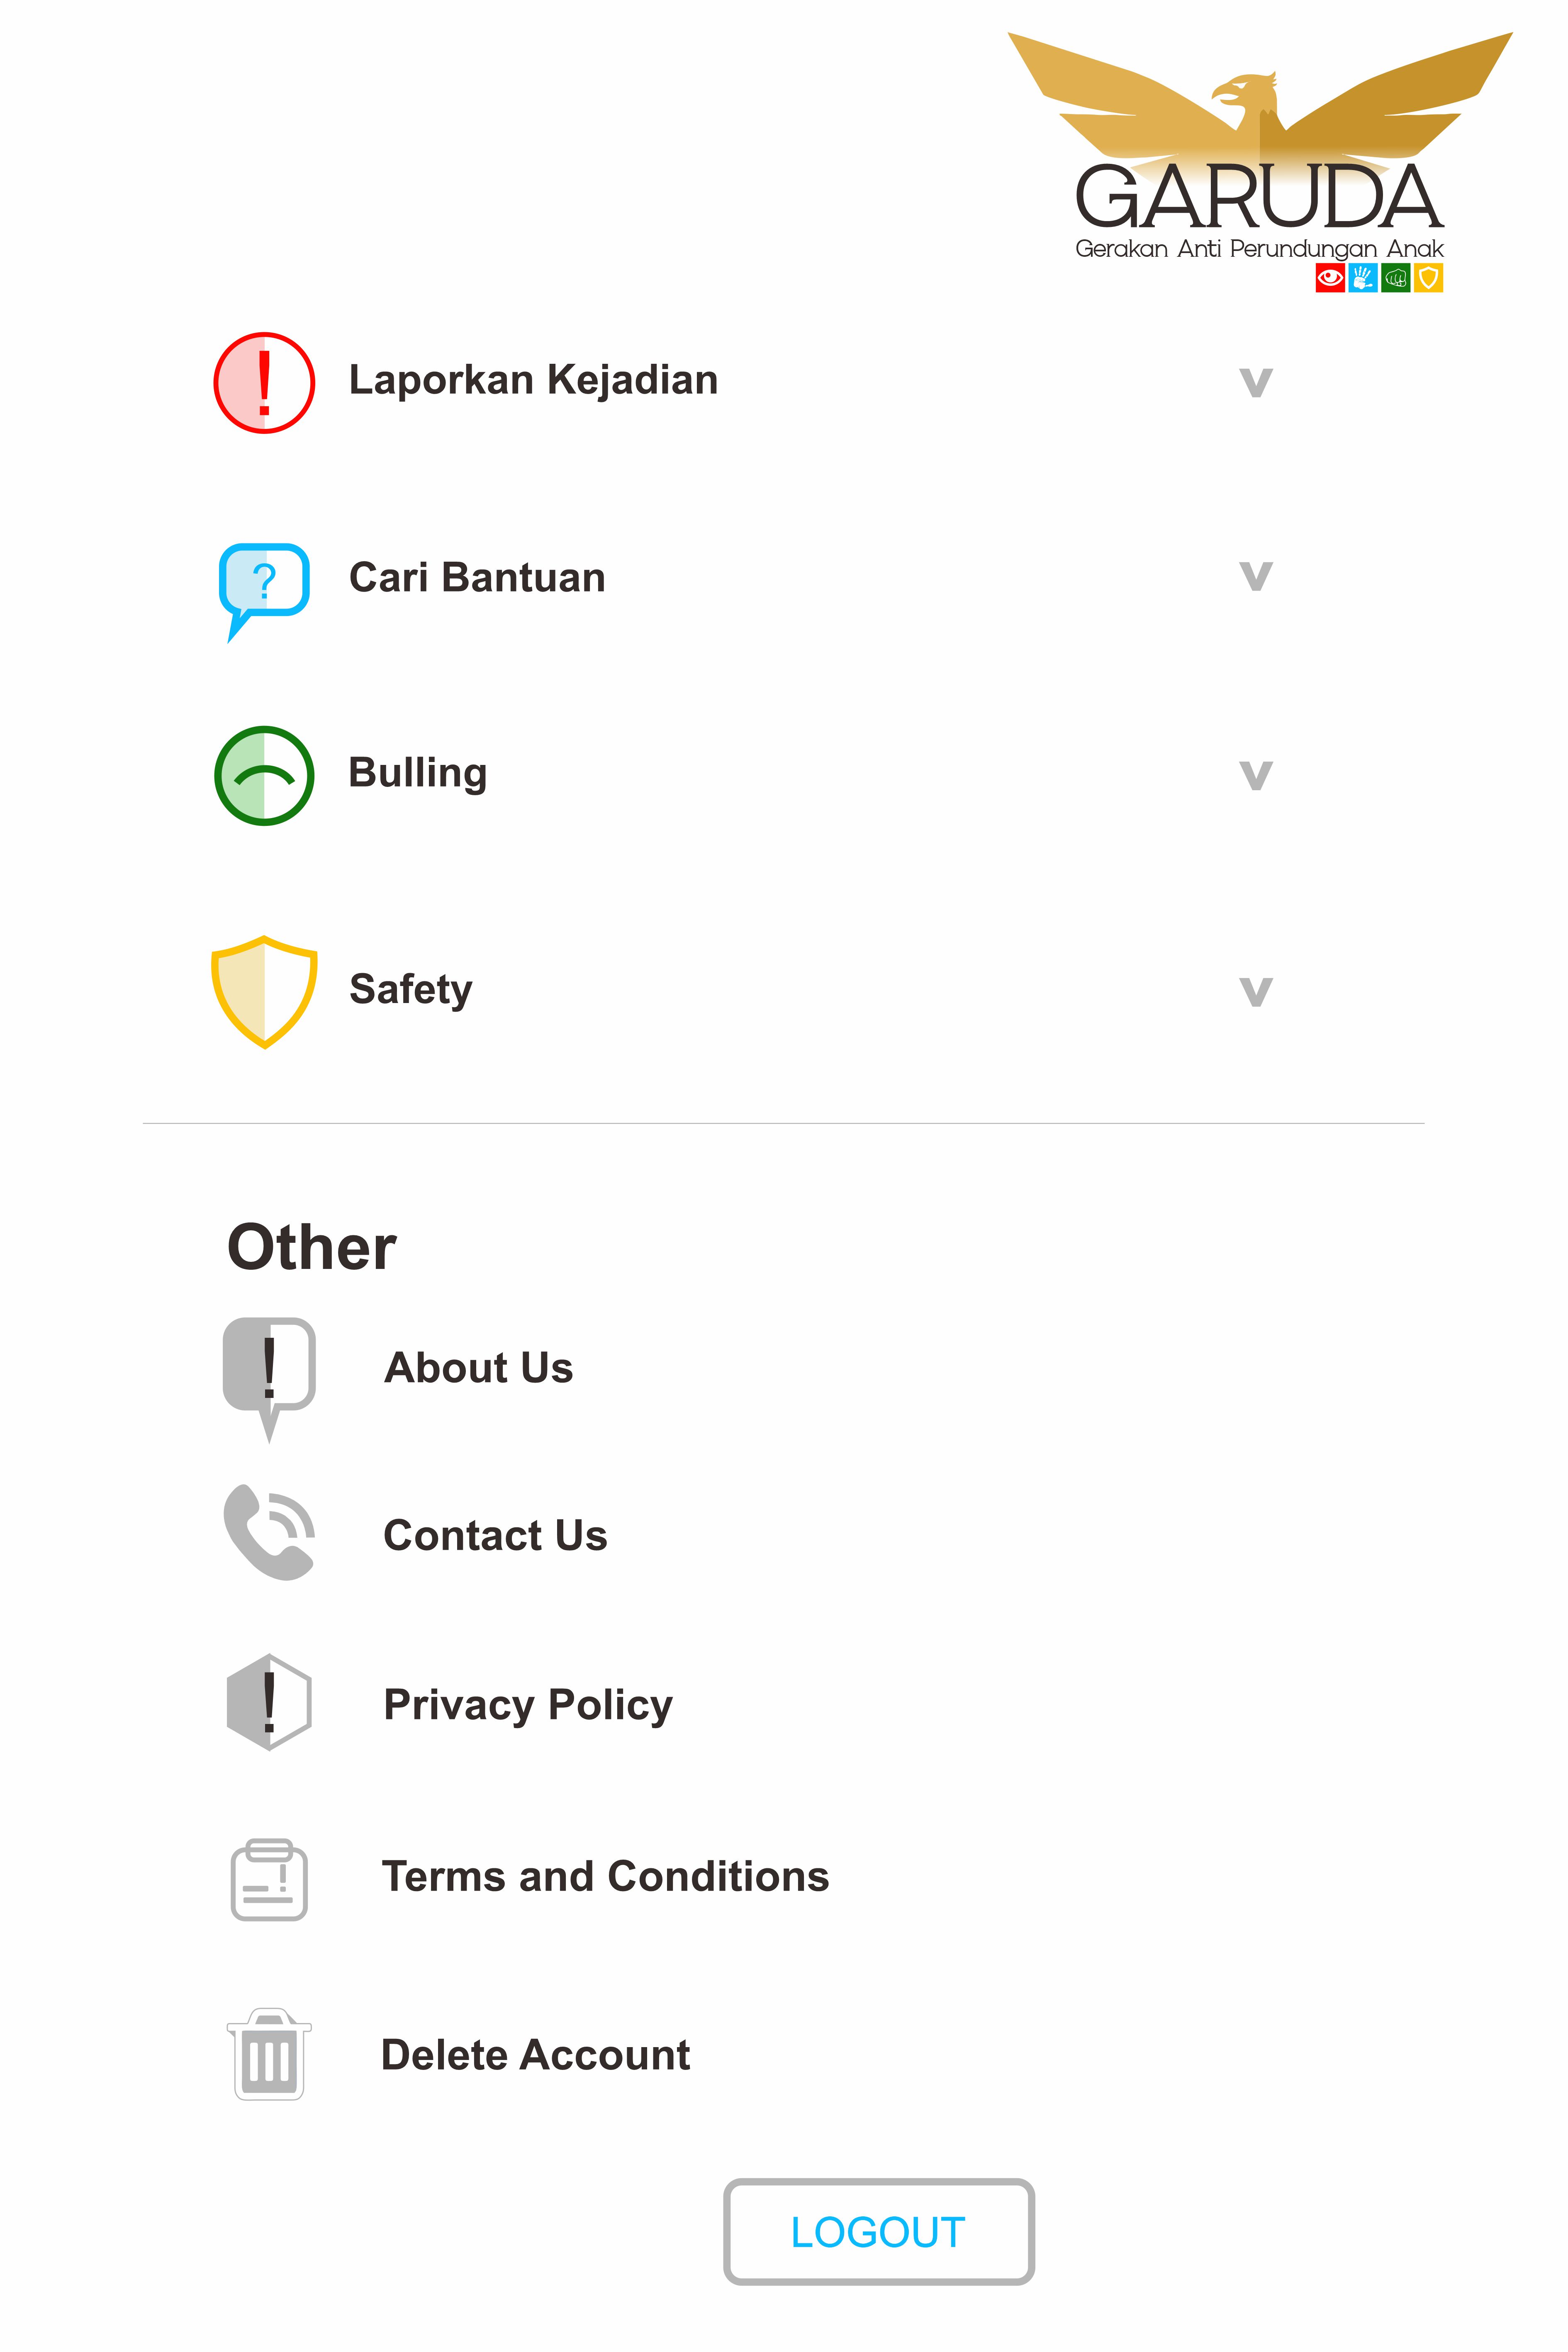The width and height of the screenshot is (1568, 2352).
Task: Select the Delete Account text
Action: (536, 2056)
